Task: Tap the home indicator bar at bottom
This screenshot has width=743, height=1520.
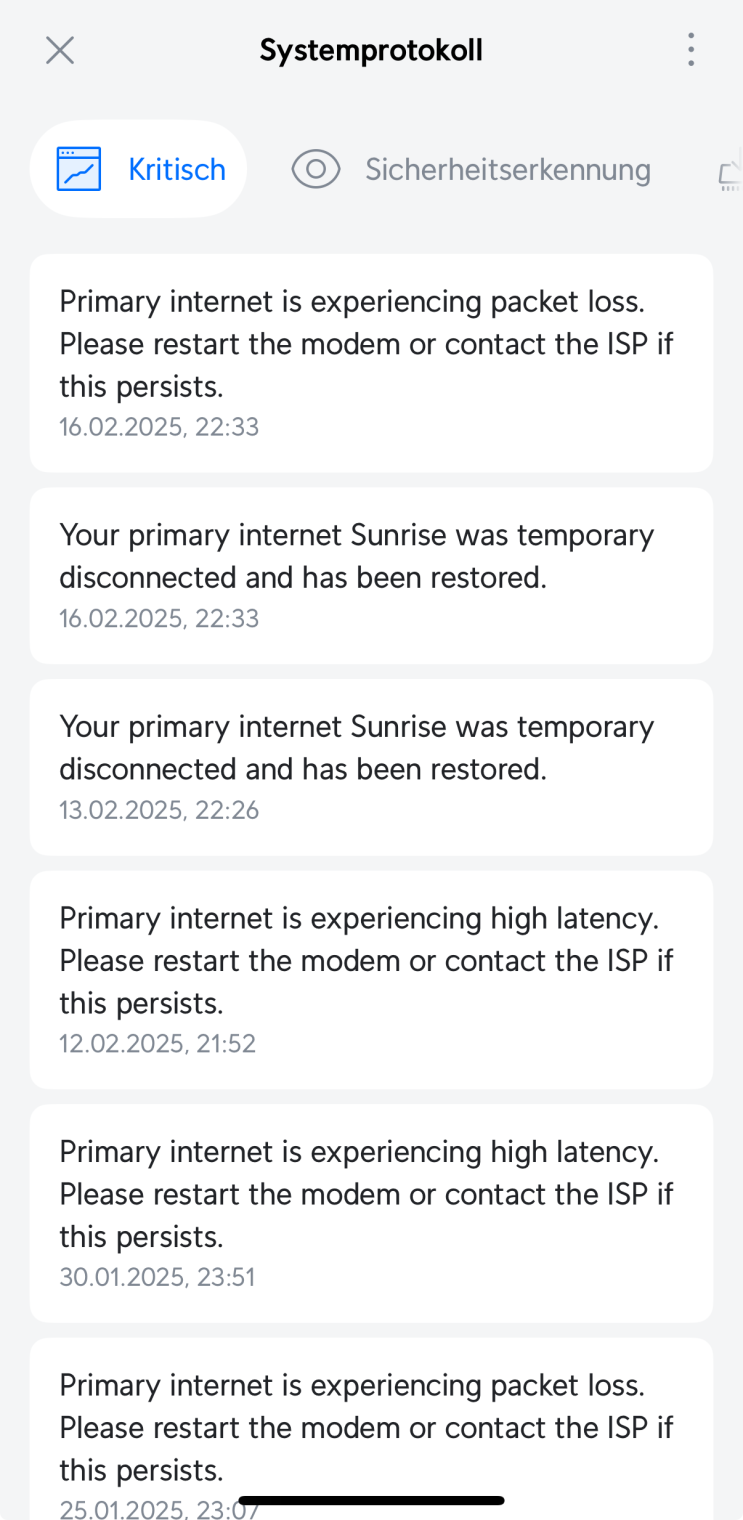Action: [371, 1500]
